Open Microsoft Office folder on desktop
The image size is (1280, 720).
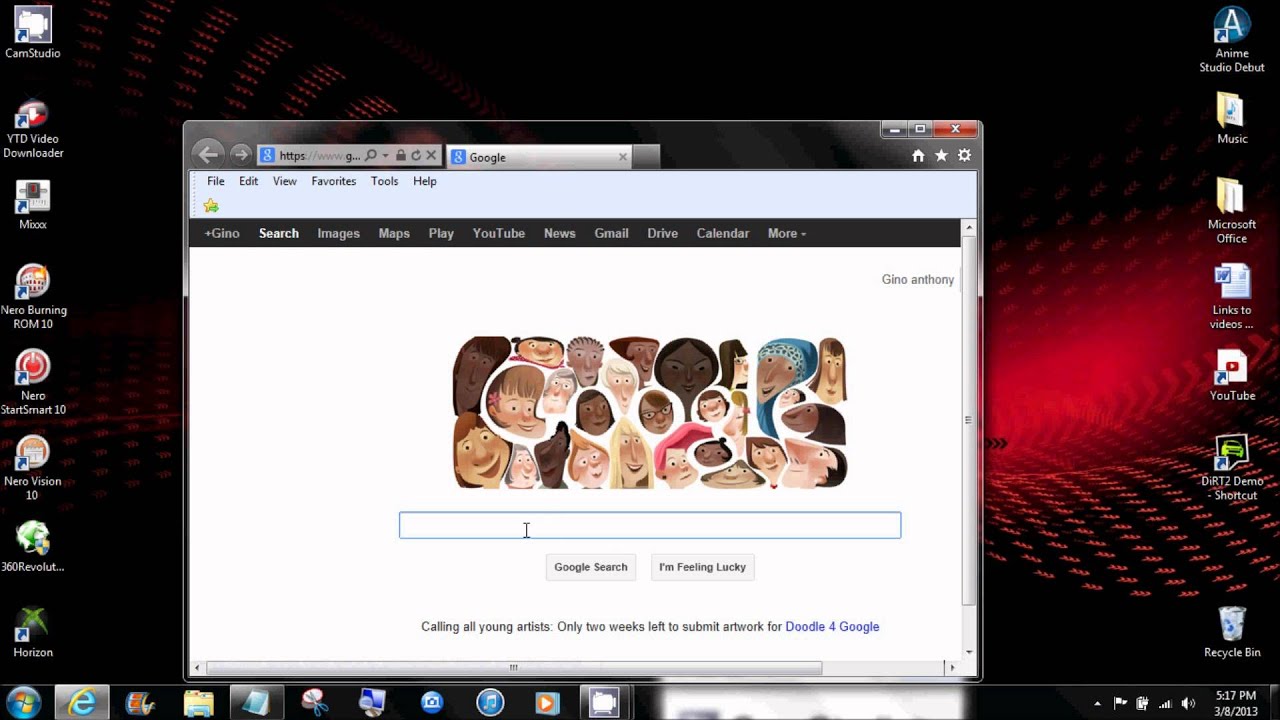[x=1232, y=211]
